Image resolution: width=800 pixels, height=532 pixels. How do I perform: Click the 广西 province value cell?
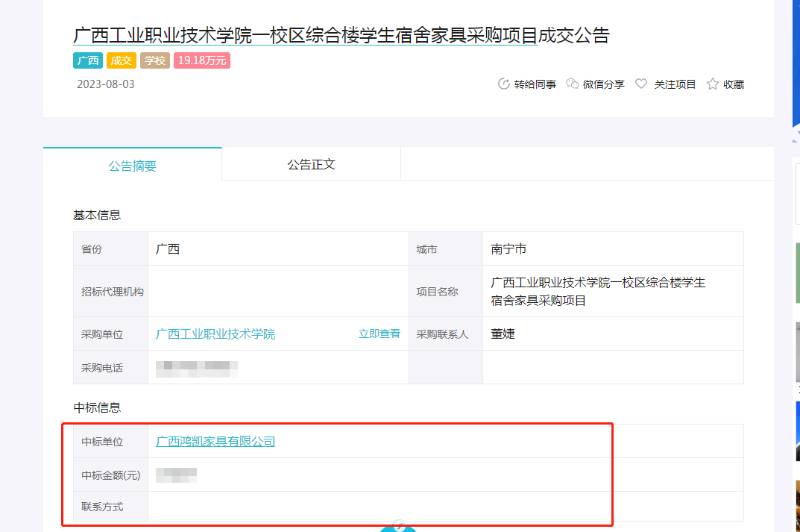point(278,249)
